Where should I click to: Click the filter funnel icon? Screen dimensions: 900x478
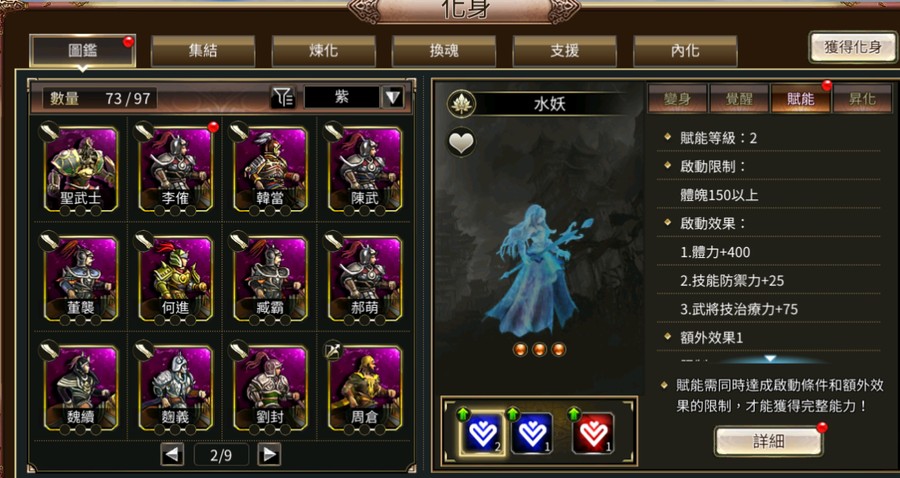(x=282, y=98)
